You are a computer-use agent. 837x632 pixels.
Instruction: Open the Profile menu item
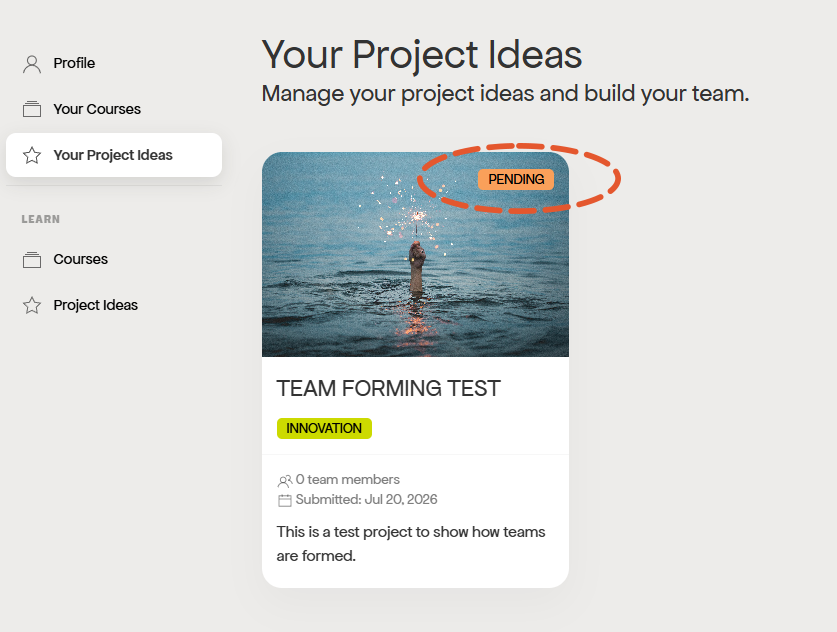(x=114, y=63)
